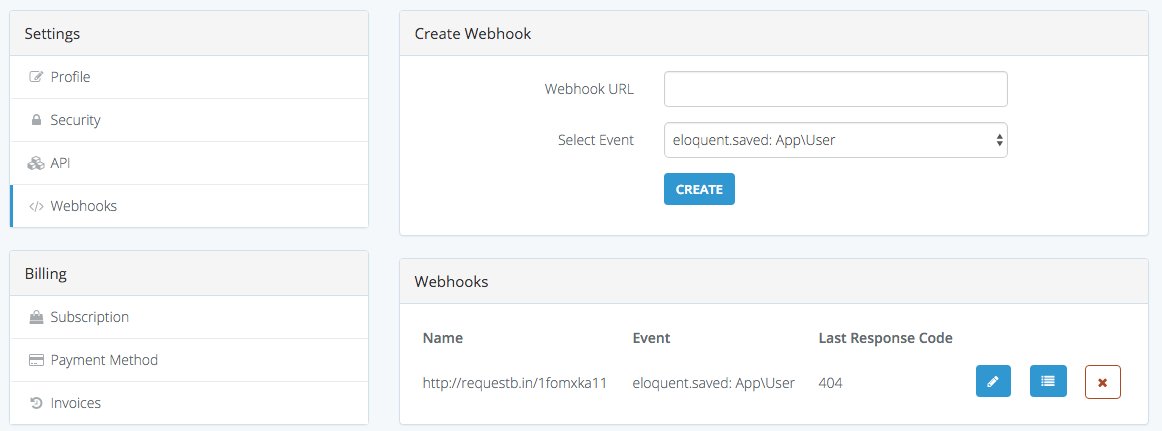The width and height of the screenshot is (1162, 431).
Task: Open Profile settings label
Action: [x=70, y=77]
